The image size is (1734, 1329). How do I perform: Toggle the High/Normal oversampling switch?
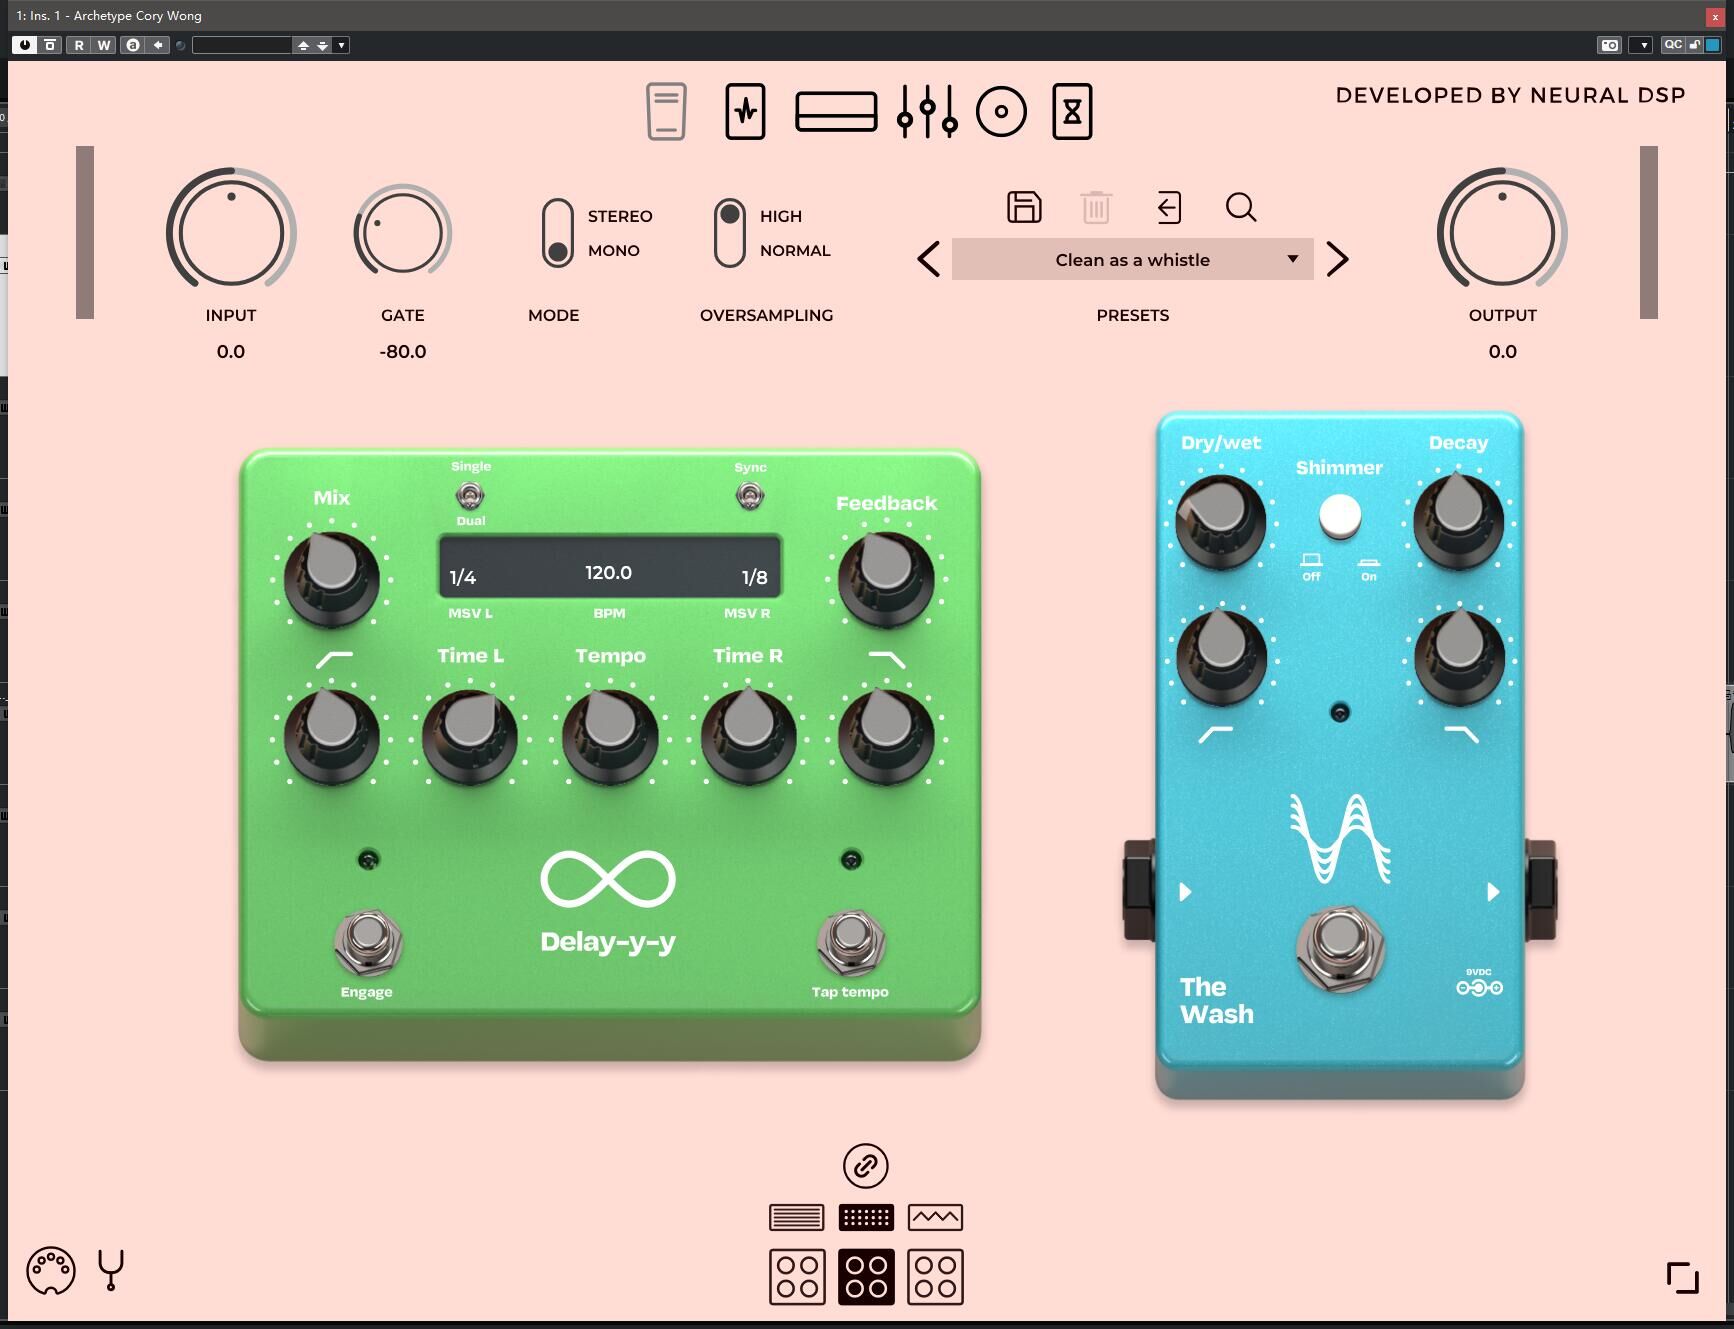[x=730, y=233]
